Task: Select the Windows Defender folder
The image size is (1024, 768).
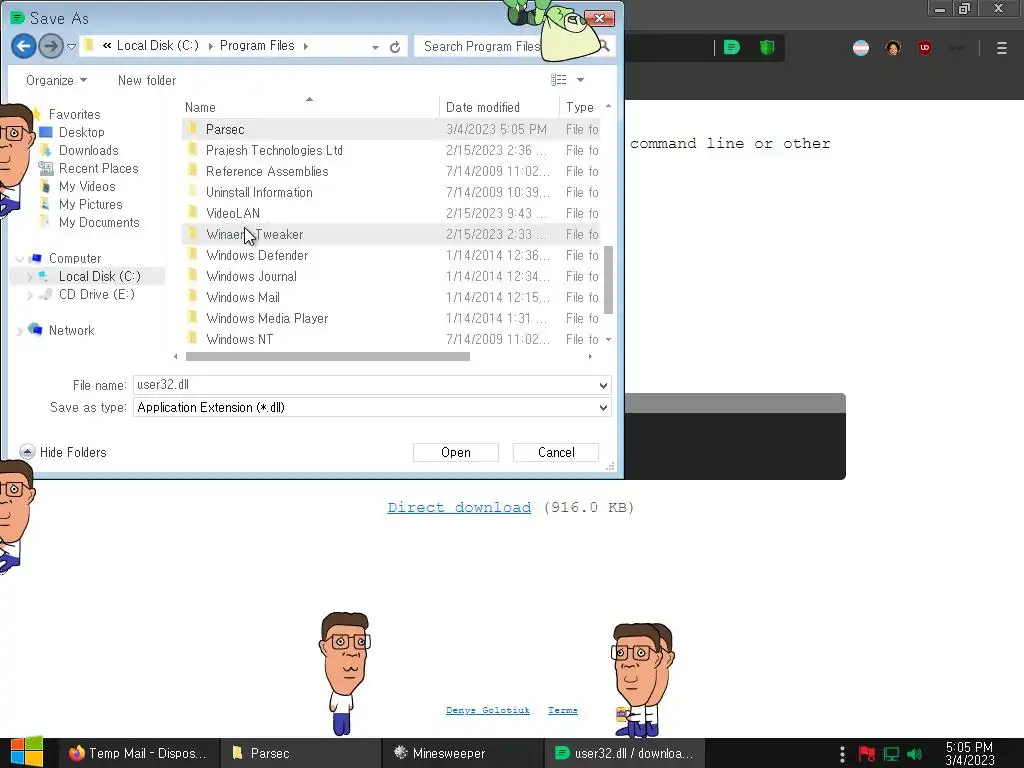Action: coord(257,255)
